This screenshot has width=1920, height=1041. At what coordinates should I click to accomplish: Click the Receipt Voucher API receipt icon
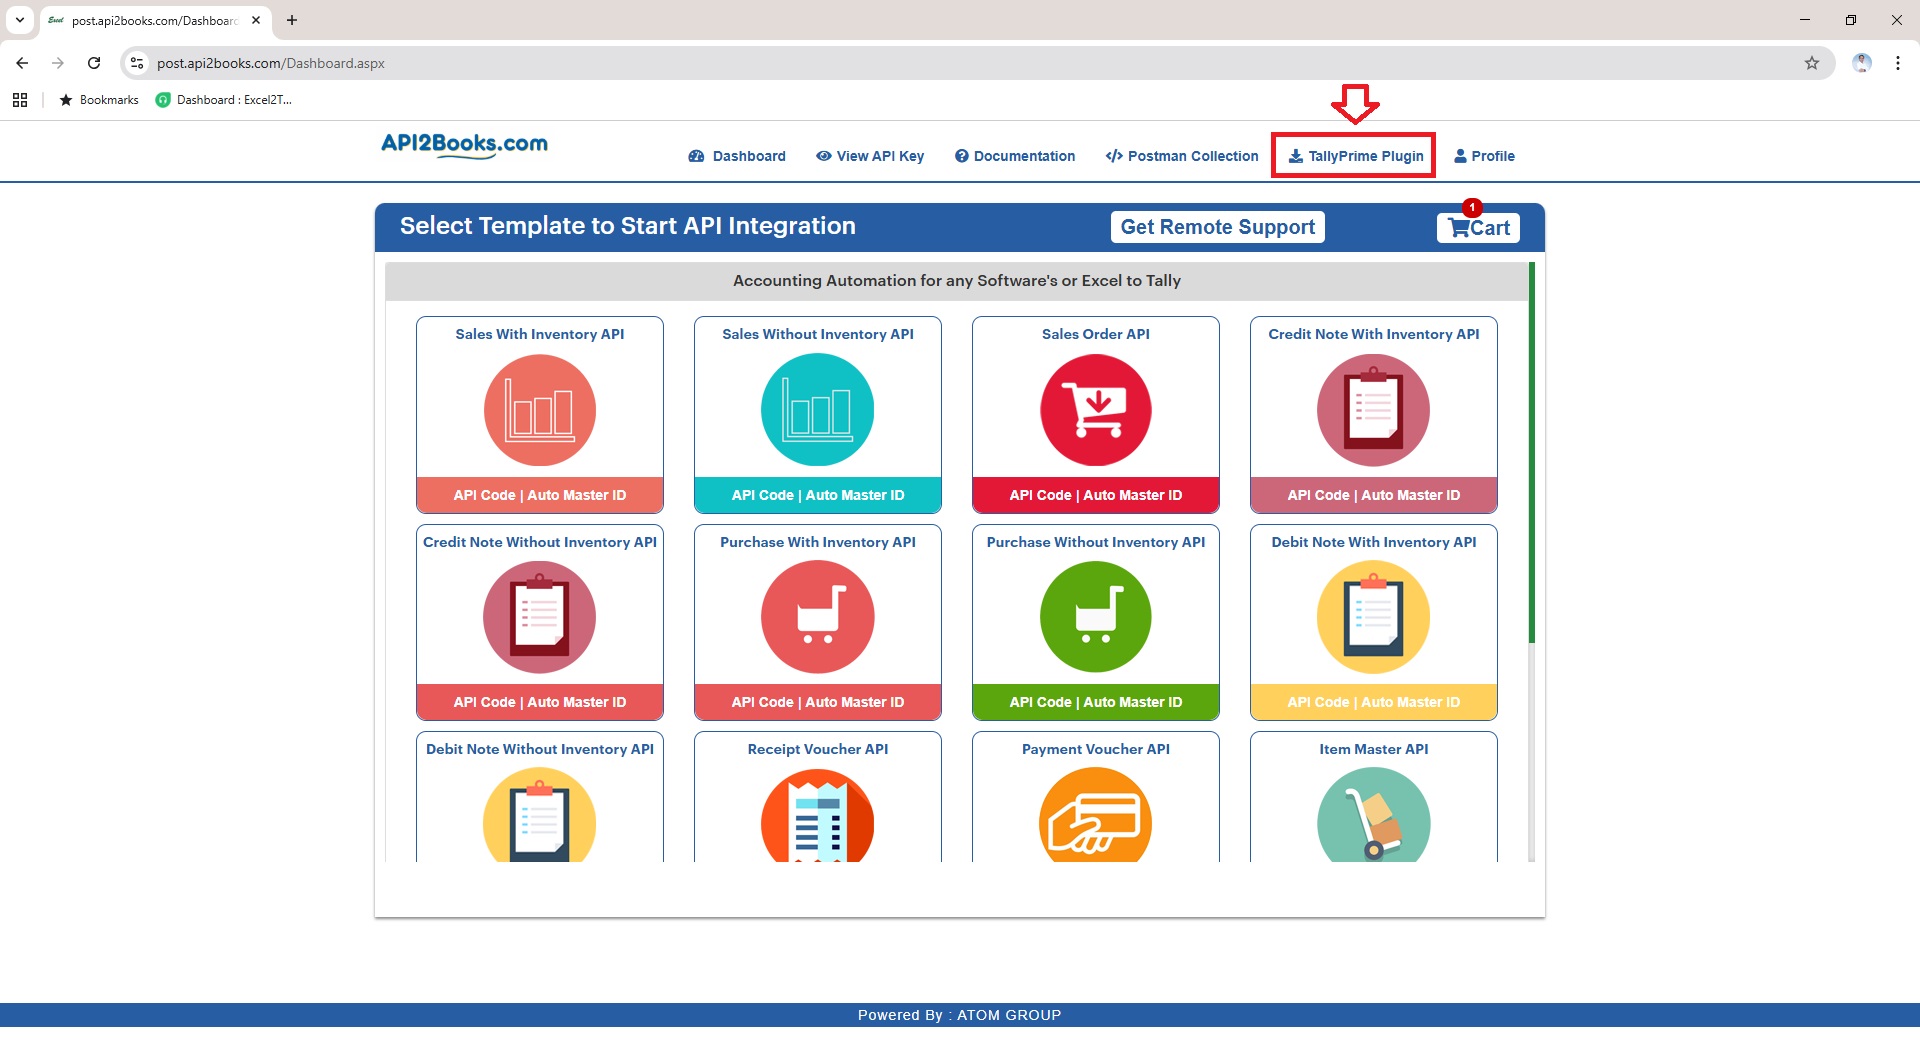pos(818,815)
